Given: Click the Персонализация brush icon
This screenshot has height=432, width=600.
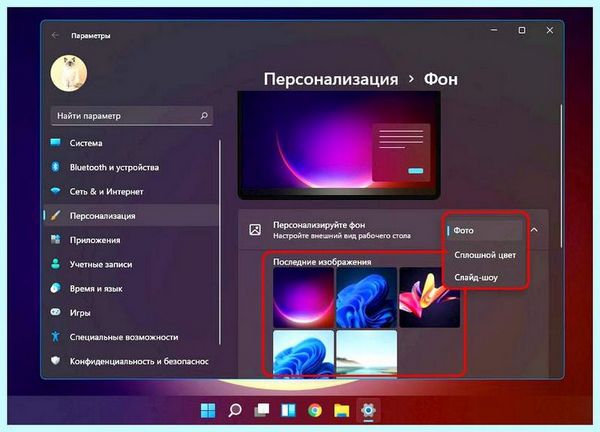Looking at the screenshot, I should tap(55, 215).
